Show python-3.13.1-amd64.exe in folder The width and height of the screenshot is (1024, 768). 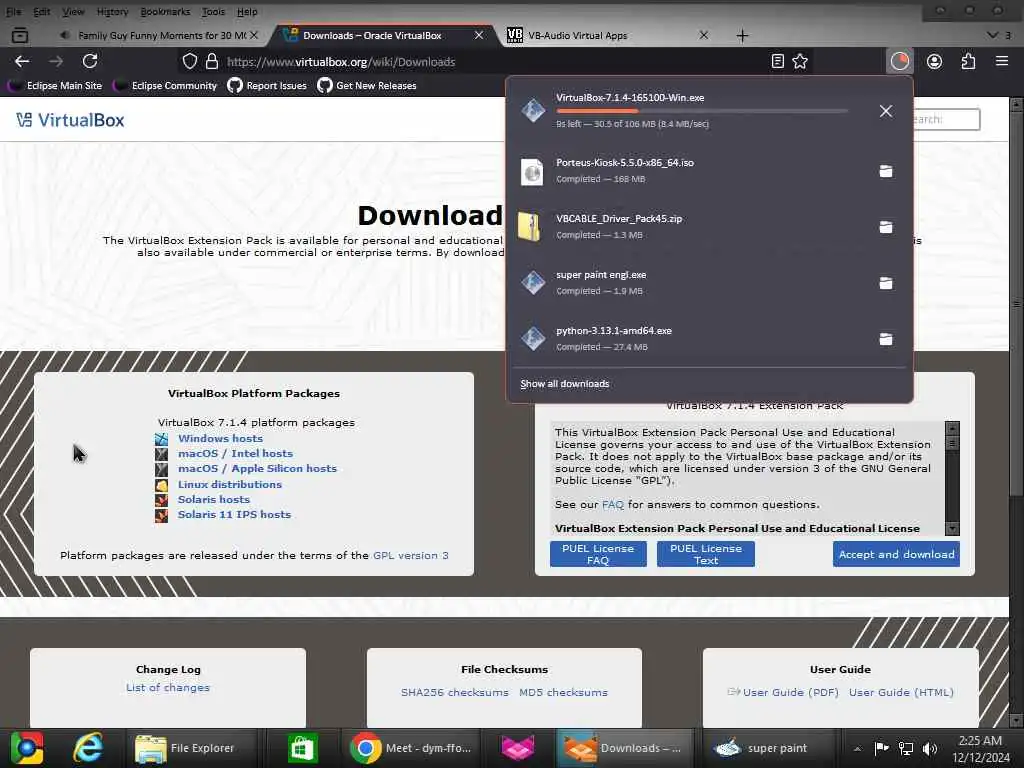tap(886, 340)
